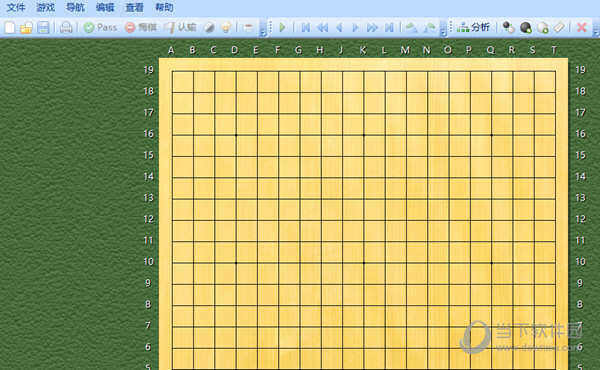Screen dimensions: 600x370
Task: Rewind several moves back
Action: click(323, 28)
